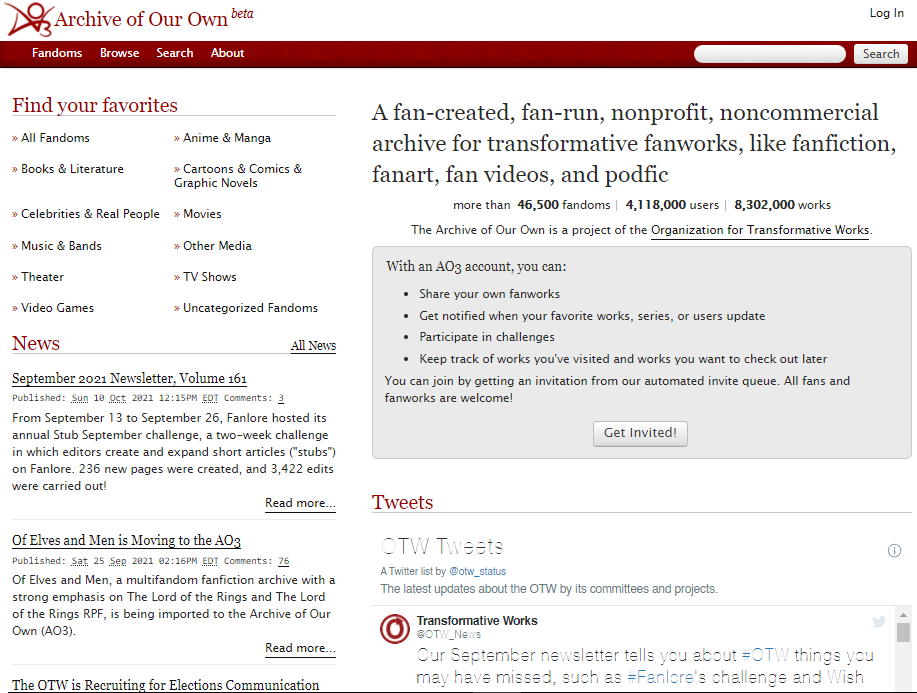This screenshot has height=693, width=917.
Task: Open the Fandoms dropdown menu
Action: click(x=57, y=53)
